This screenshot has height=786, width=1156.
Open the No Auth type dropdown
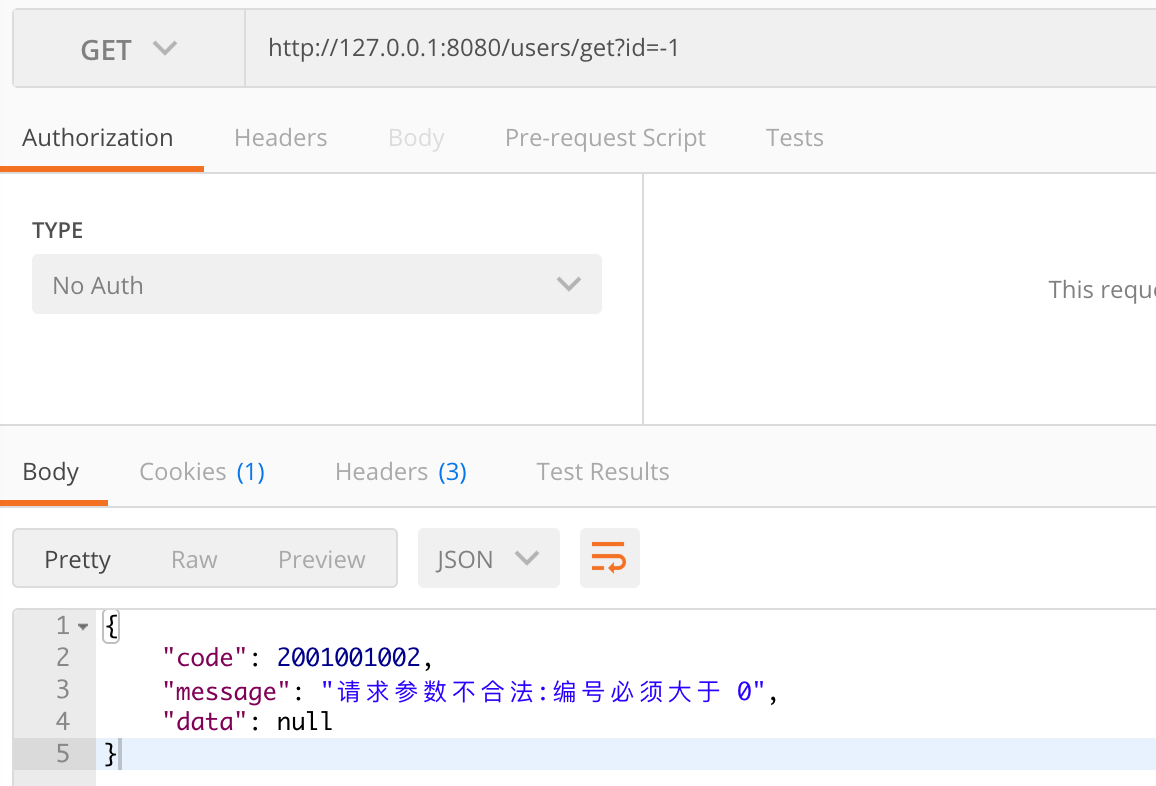click(316, 284)
